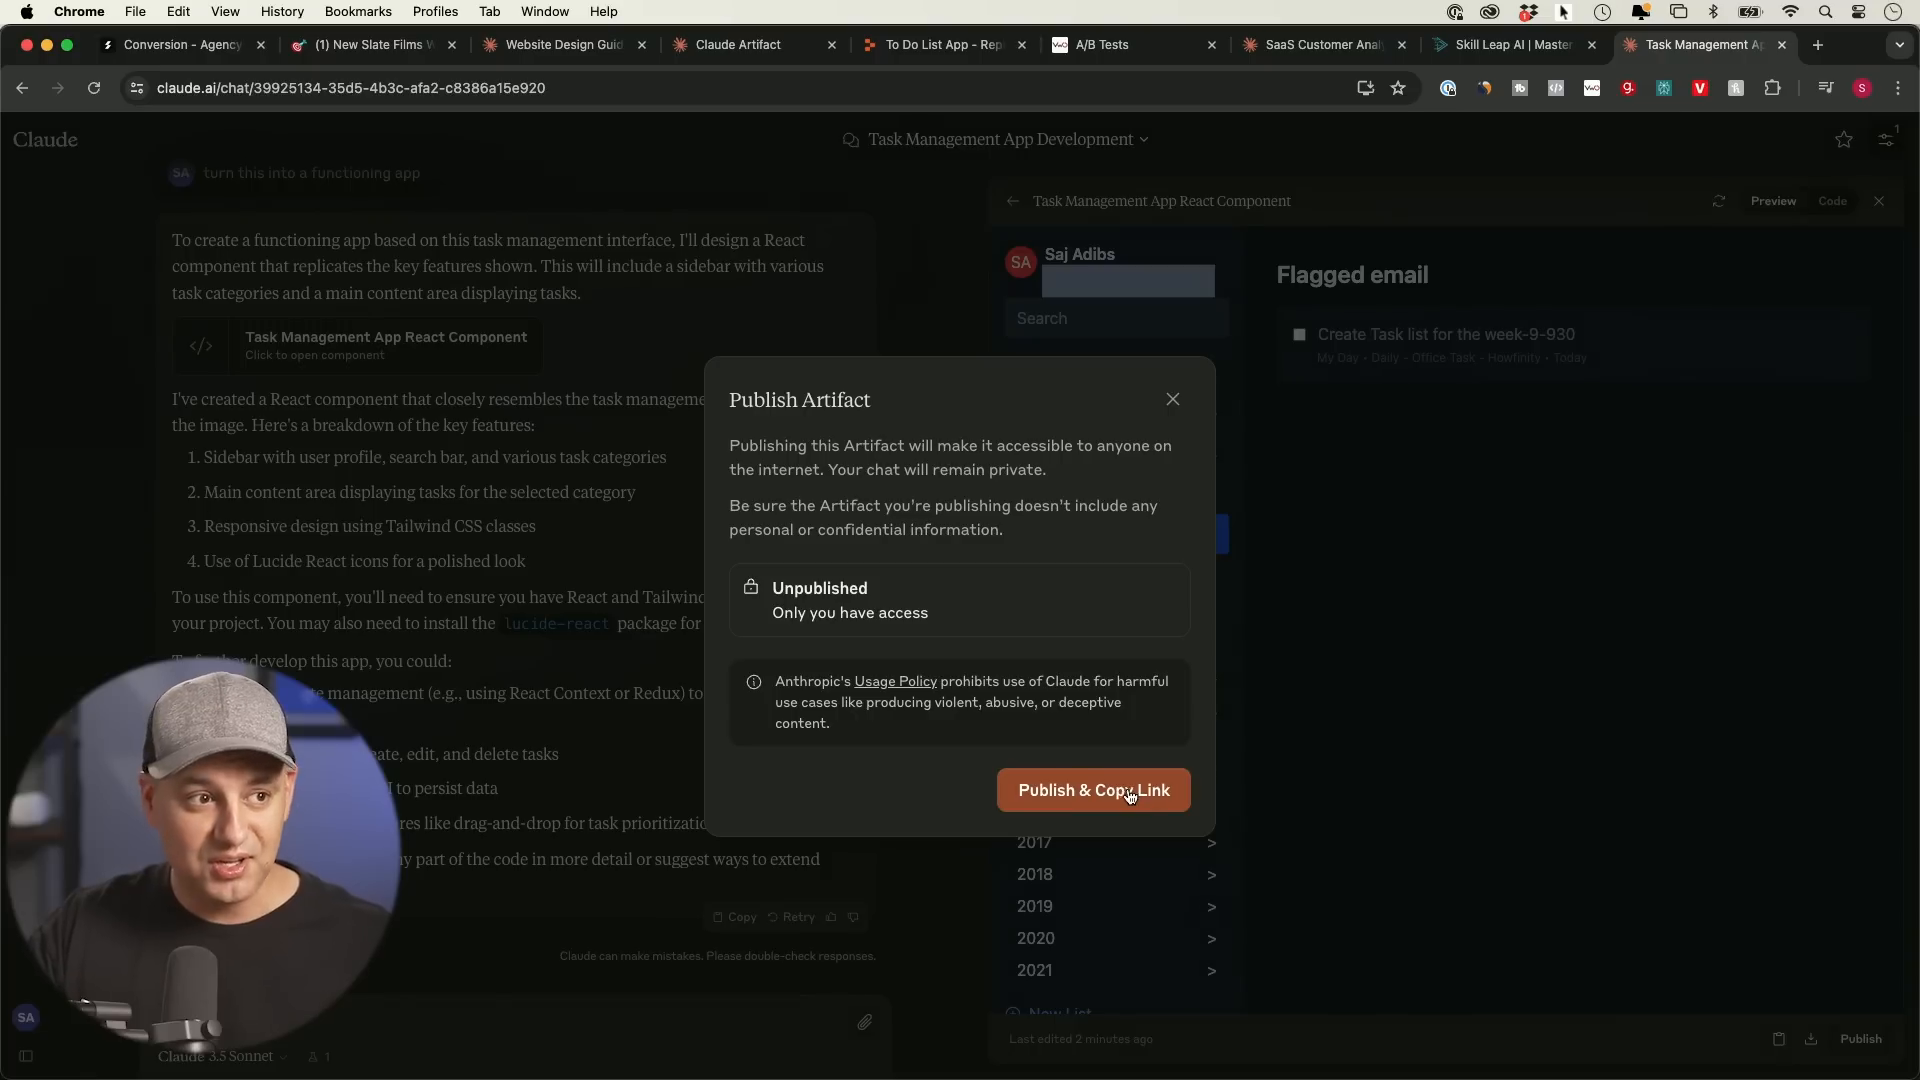1920x1080 pixels.
Task: Click the Claude logo in the sidebar
Action: (45, 140)
